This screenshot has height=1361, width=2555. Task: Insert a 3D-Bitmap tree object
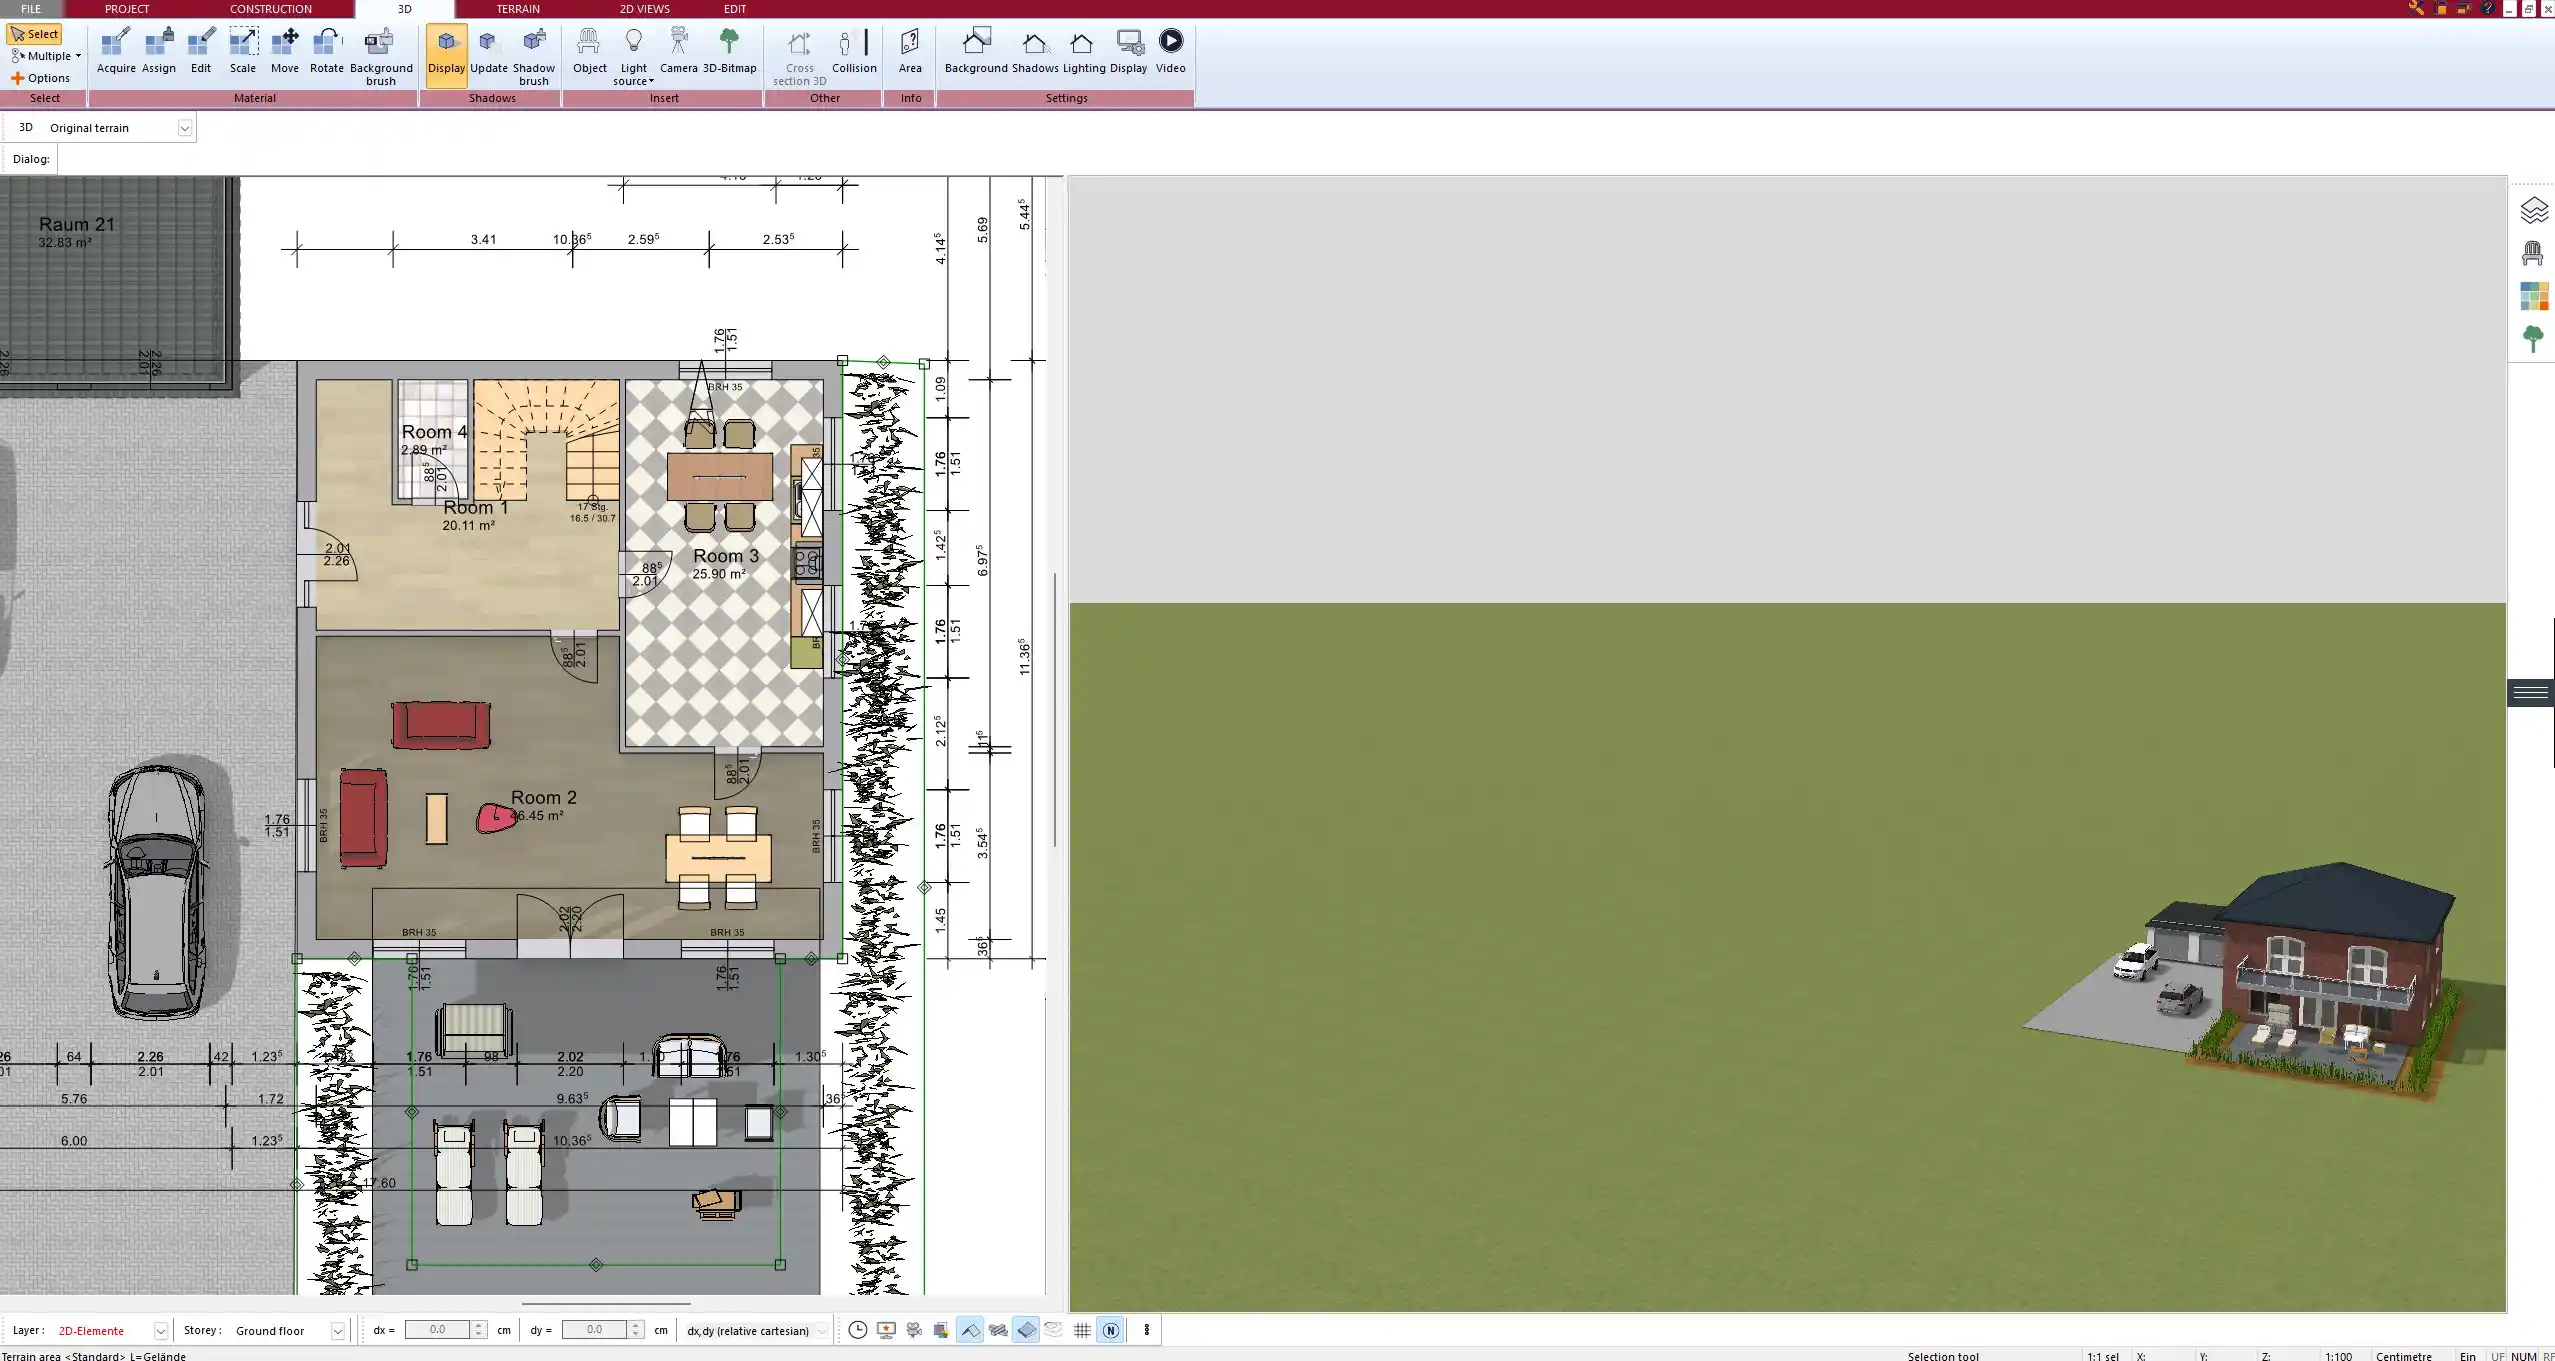[x=729, y=52]
